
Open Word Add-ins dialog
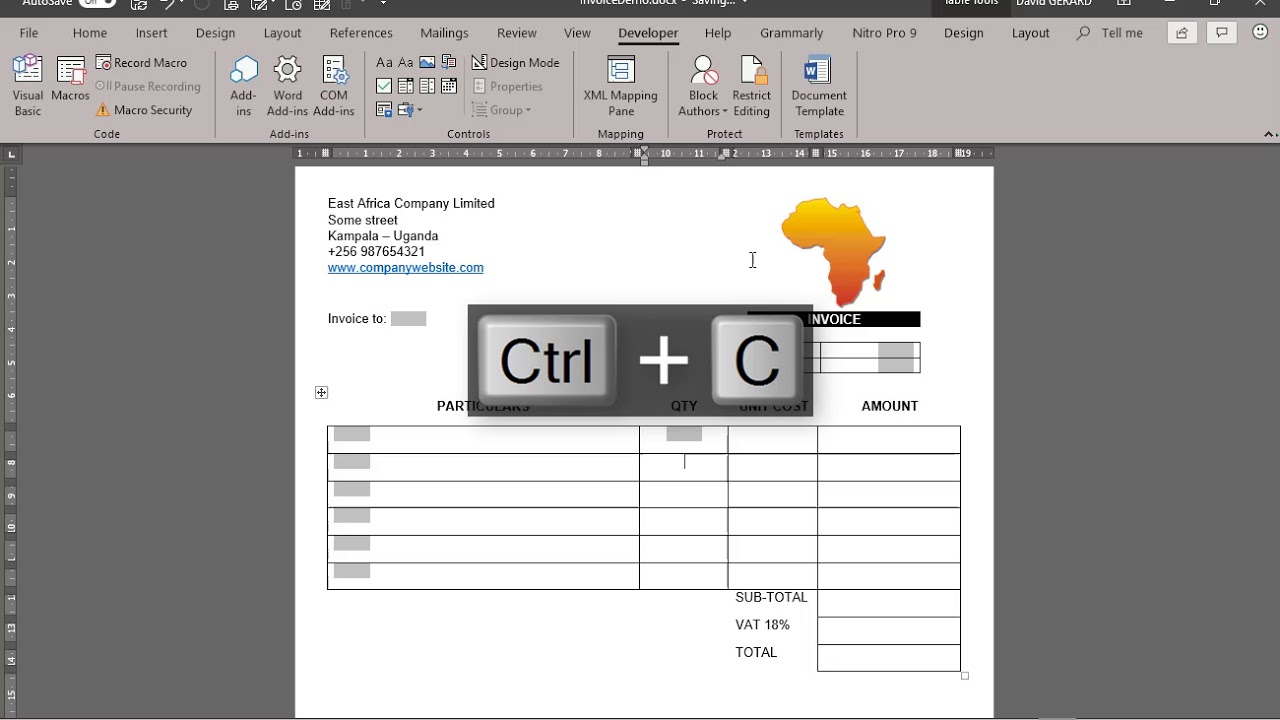pyautogui.click(x=288, y=86)
